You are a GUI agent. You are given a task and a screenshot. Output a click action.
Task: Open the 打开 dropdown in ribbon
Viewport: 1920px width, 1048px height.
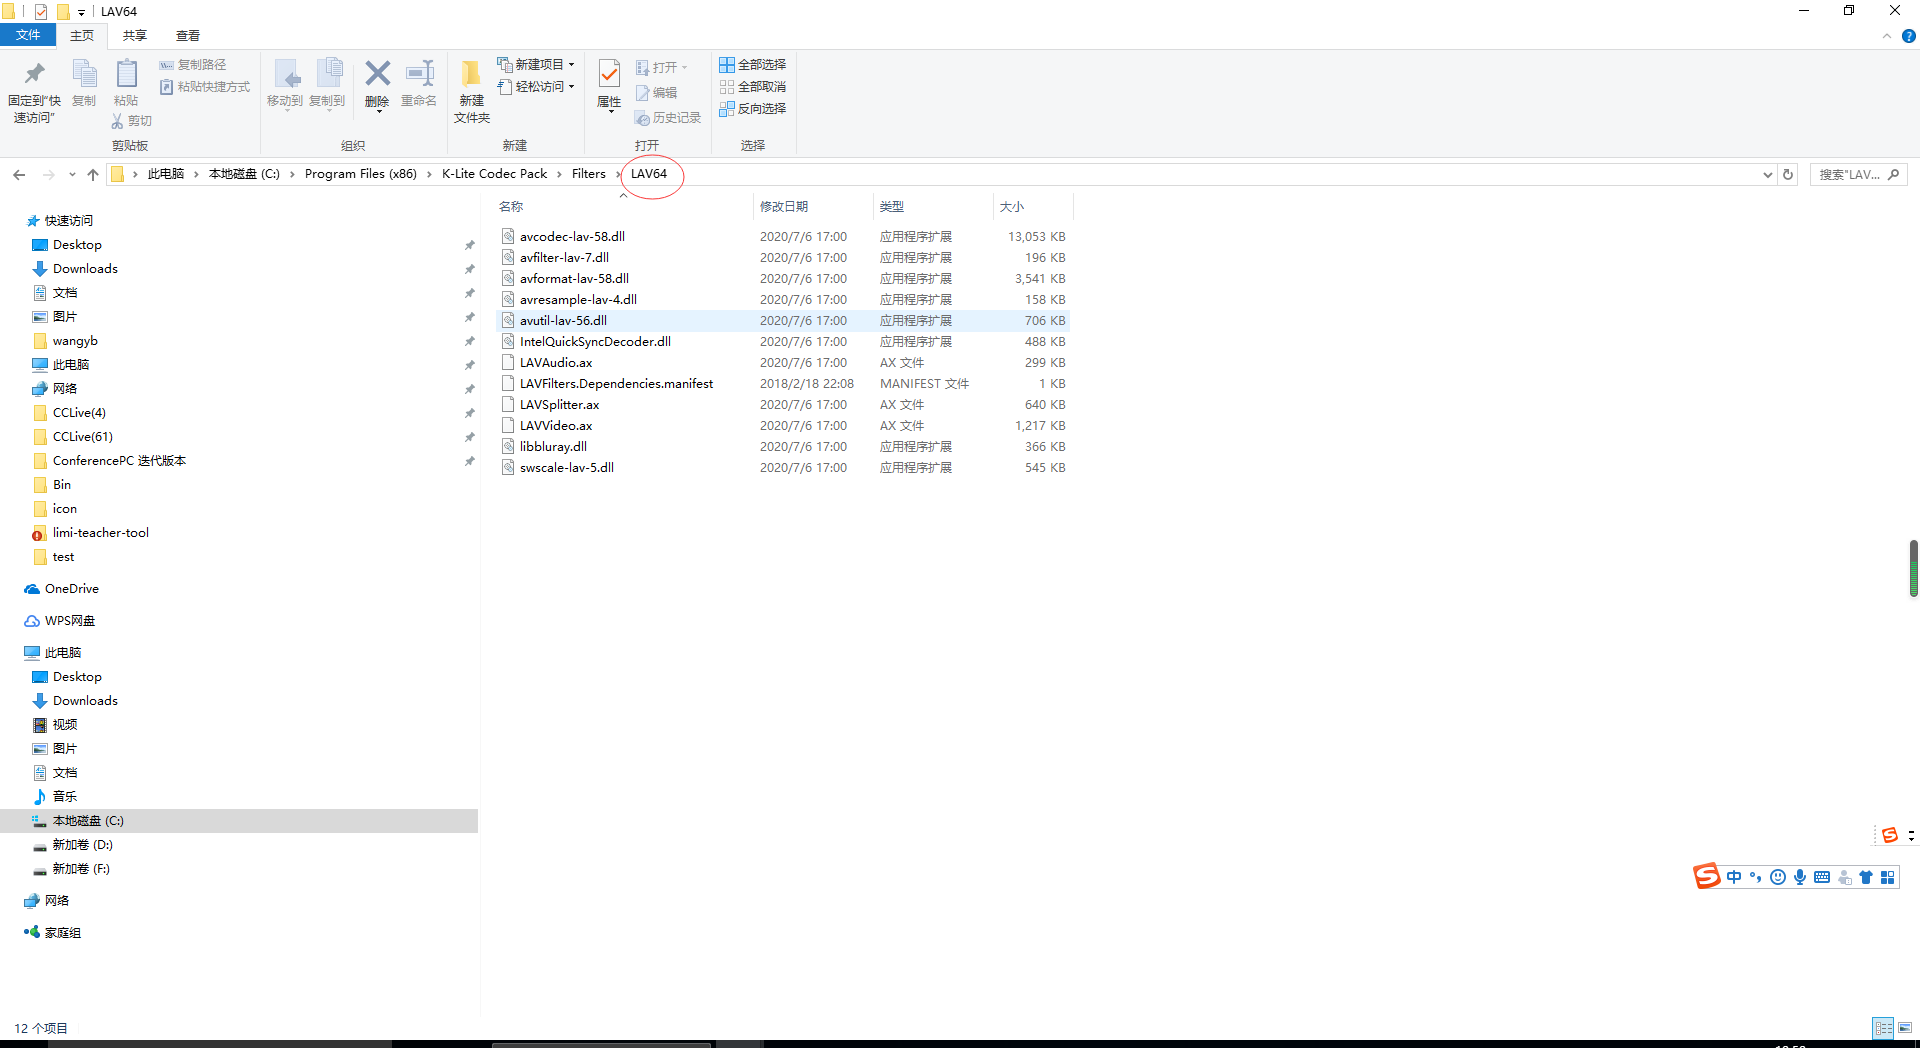(x=662, y=68)
